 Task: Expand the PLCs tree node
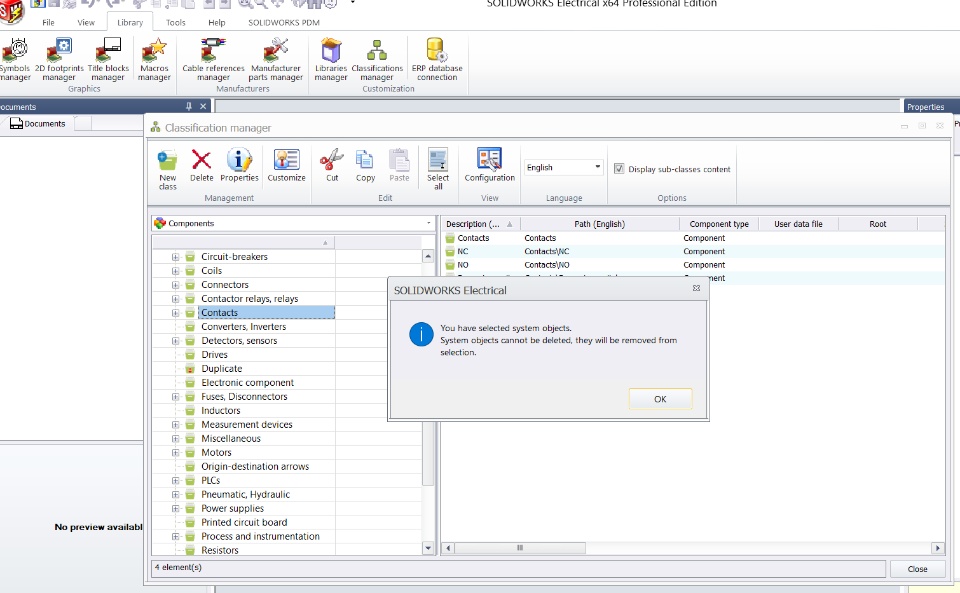[x=176, y=481]
